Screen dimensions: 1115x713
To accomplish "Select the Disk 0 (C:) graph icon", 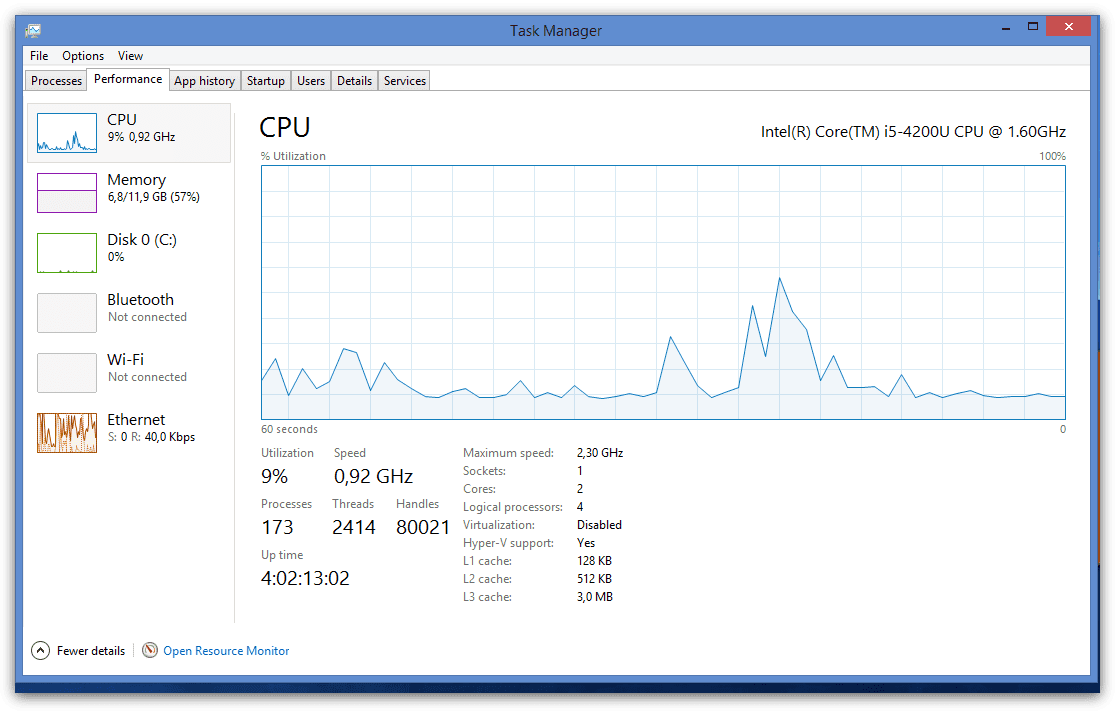I will (x=67, y=252).
